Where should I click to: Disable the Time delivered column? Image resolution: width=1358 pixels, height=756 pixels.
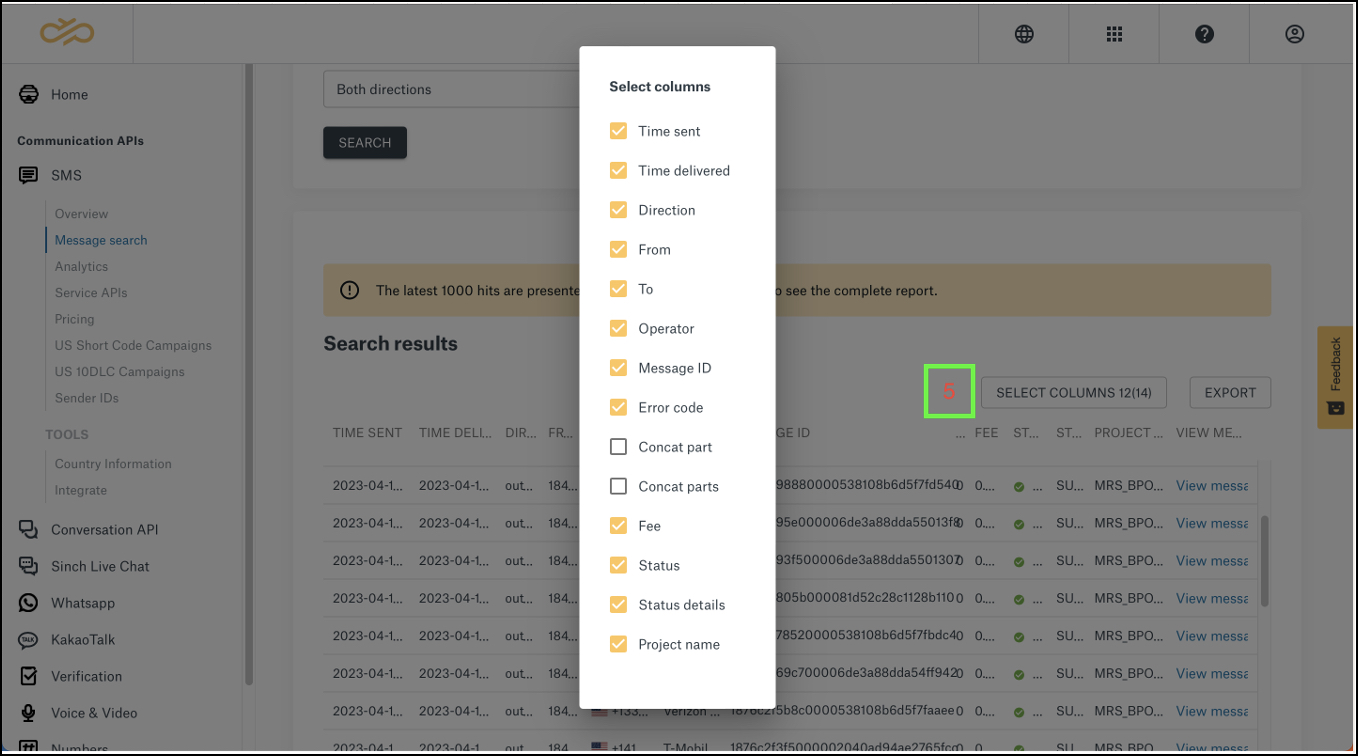coord(618,170)
